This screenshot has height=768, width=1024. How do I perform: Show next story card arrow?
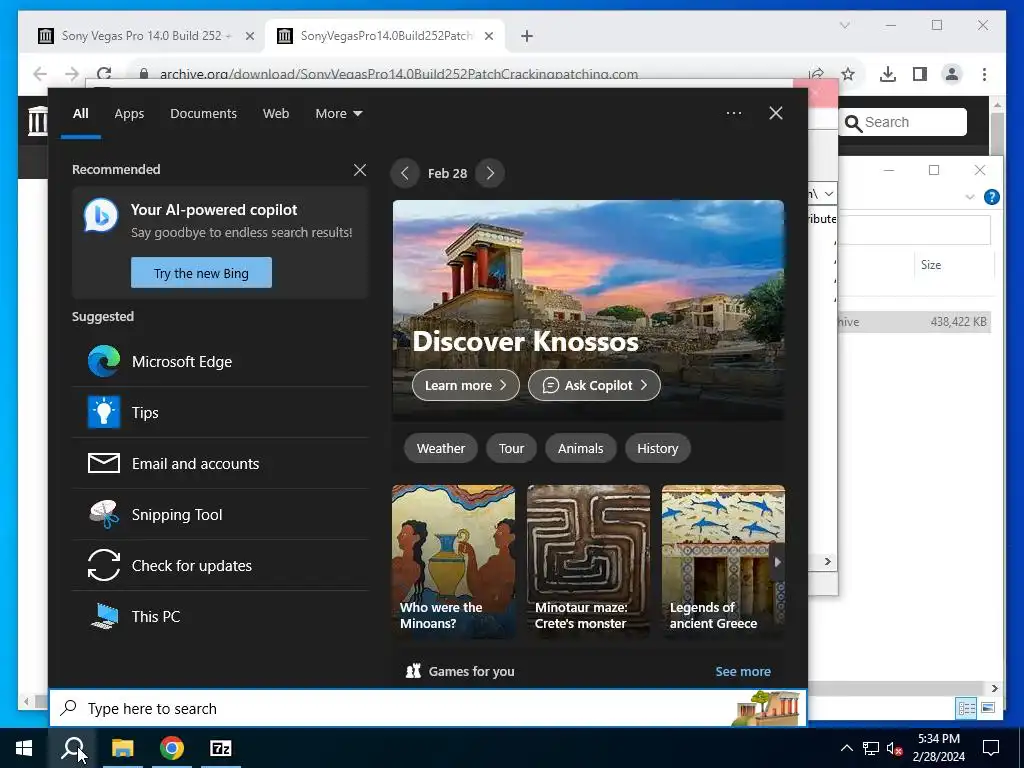click(x=777, y=562)
